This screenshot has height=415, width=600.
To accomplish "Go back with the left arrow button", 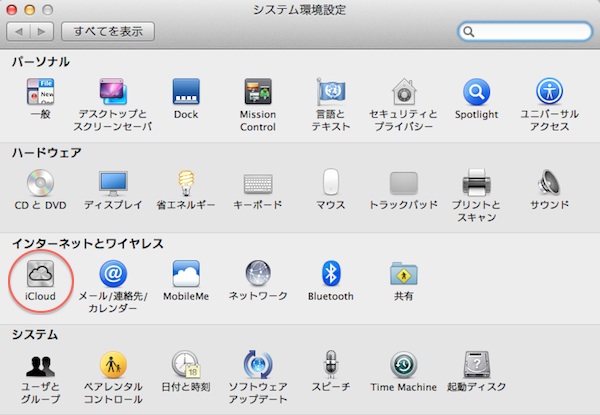I will click(x=18, y=31).
